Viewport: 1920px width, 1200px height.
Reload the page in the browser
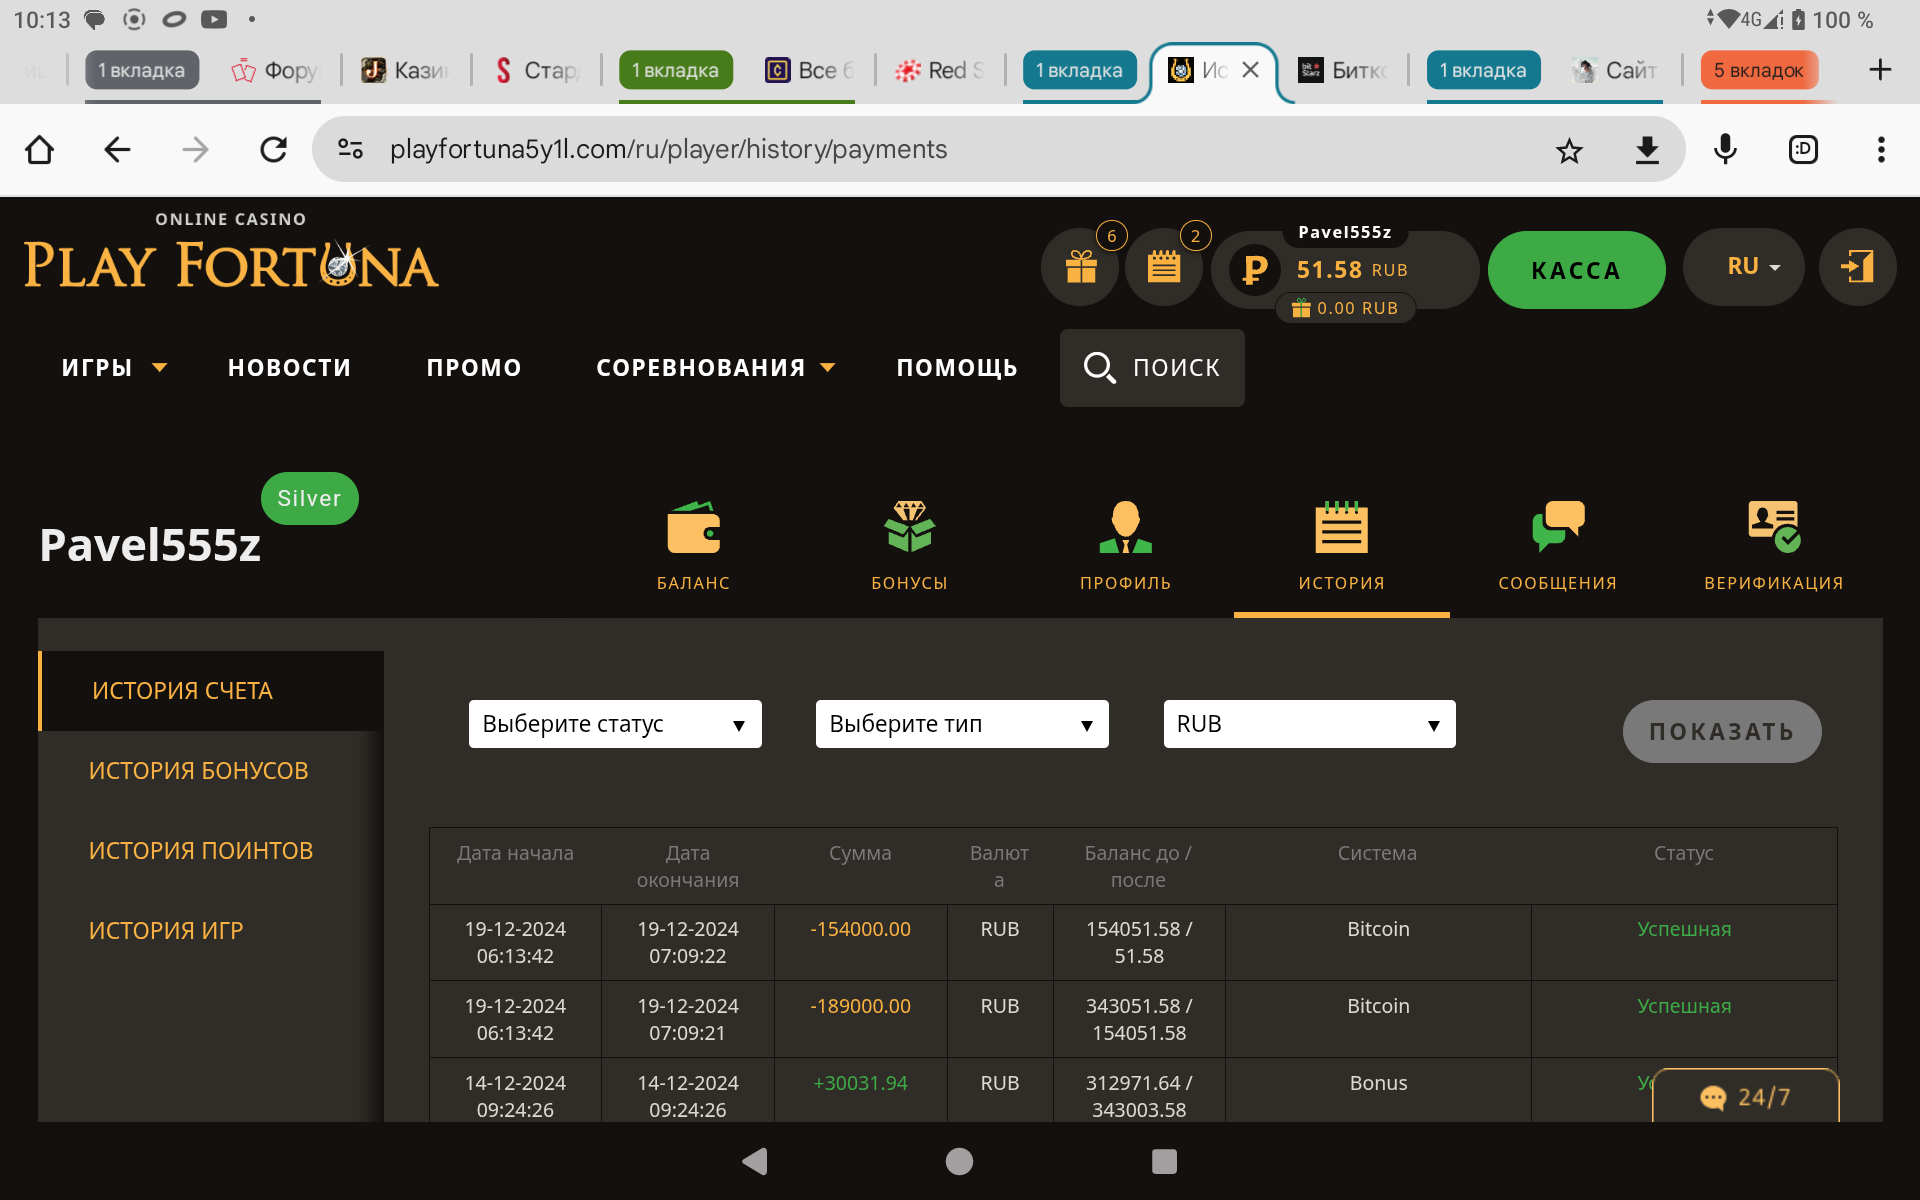click(273, 150)
